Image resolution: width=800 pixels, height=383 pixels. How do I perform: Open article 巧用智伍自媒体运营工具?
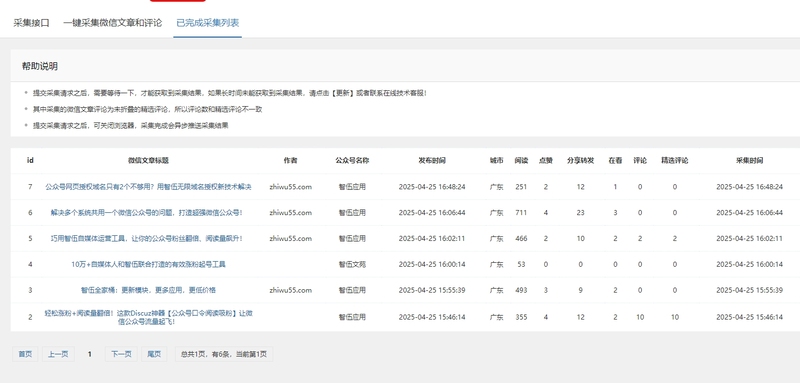click(x=147, y=238)
